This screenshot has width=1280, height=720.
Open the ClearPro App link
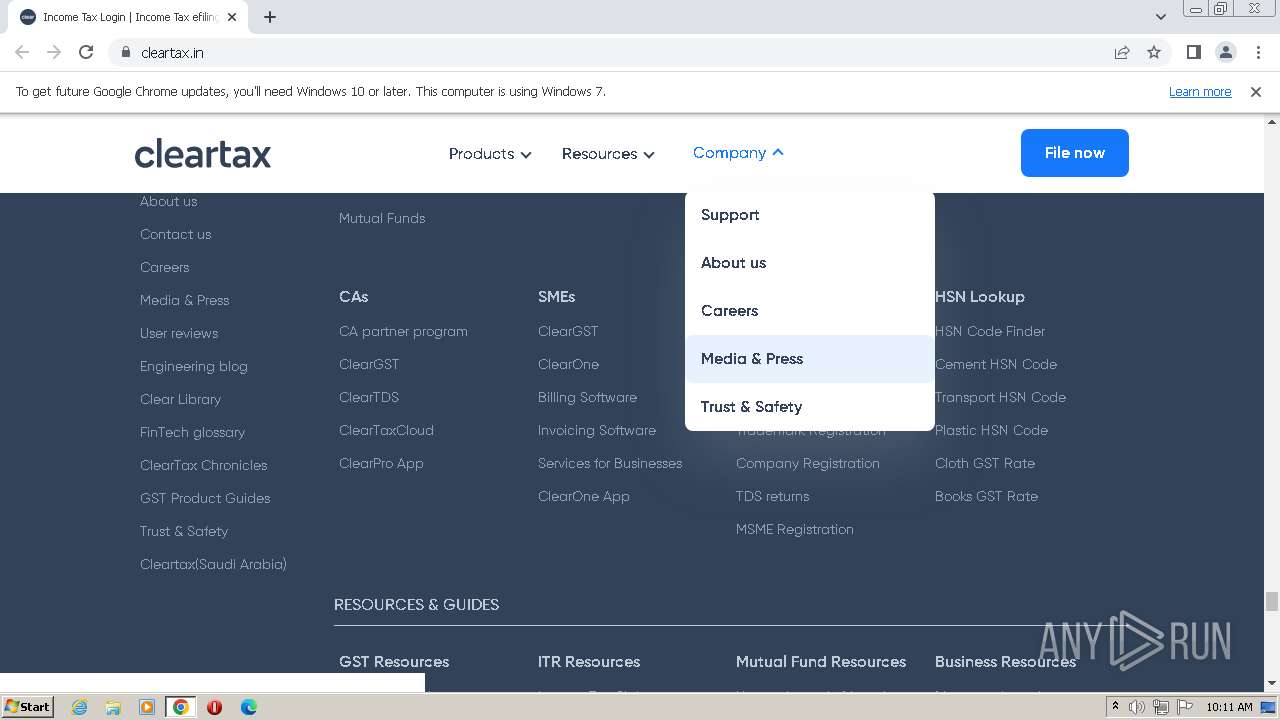point(381,463)
